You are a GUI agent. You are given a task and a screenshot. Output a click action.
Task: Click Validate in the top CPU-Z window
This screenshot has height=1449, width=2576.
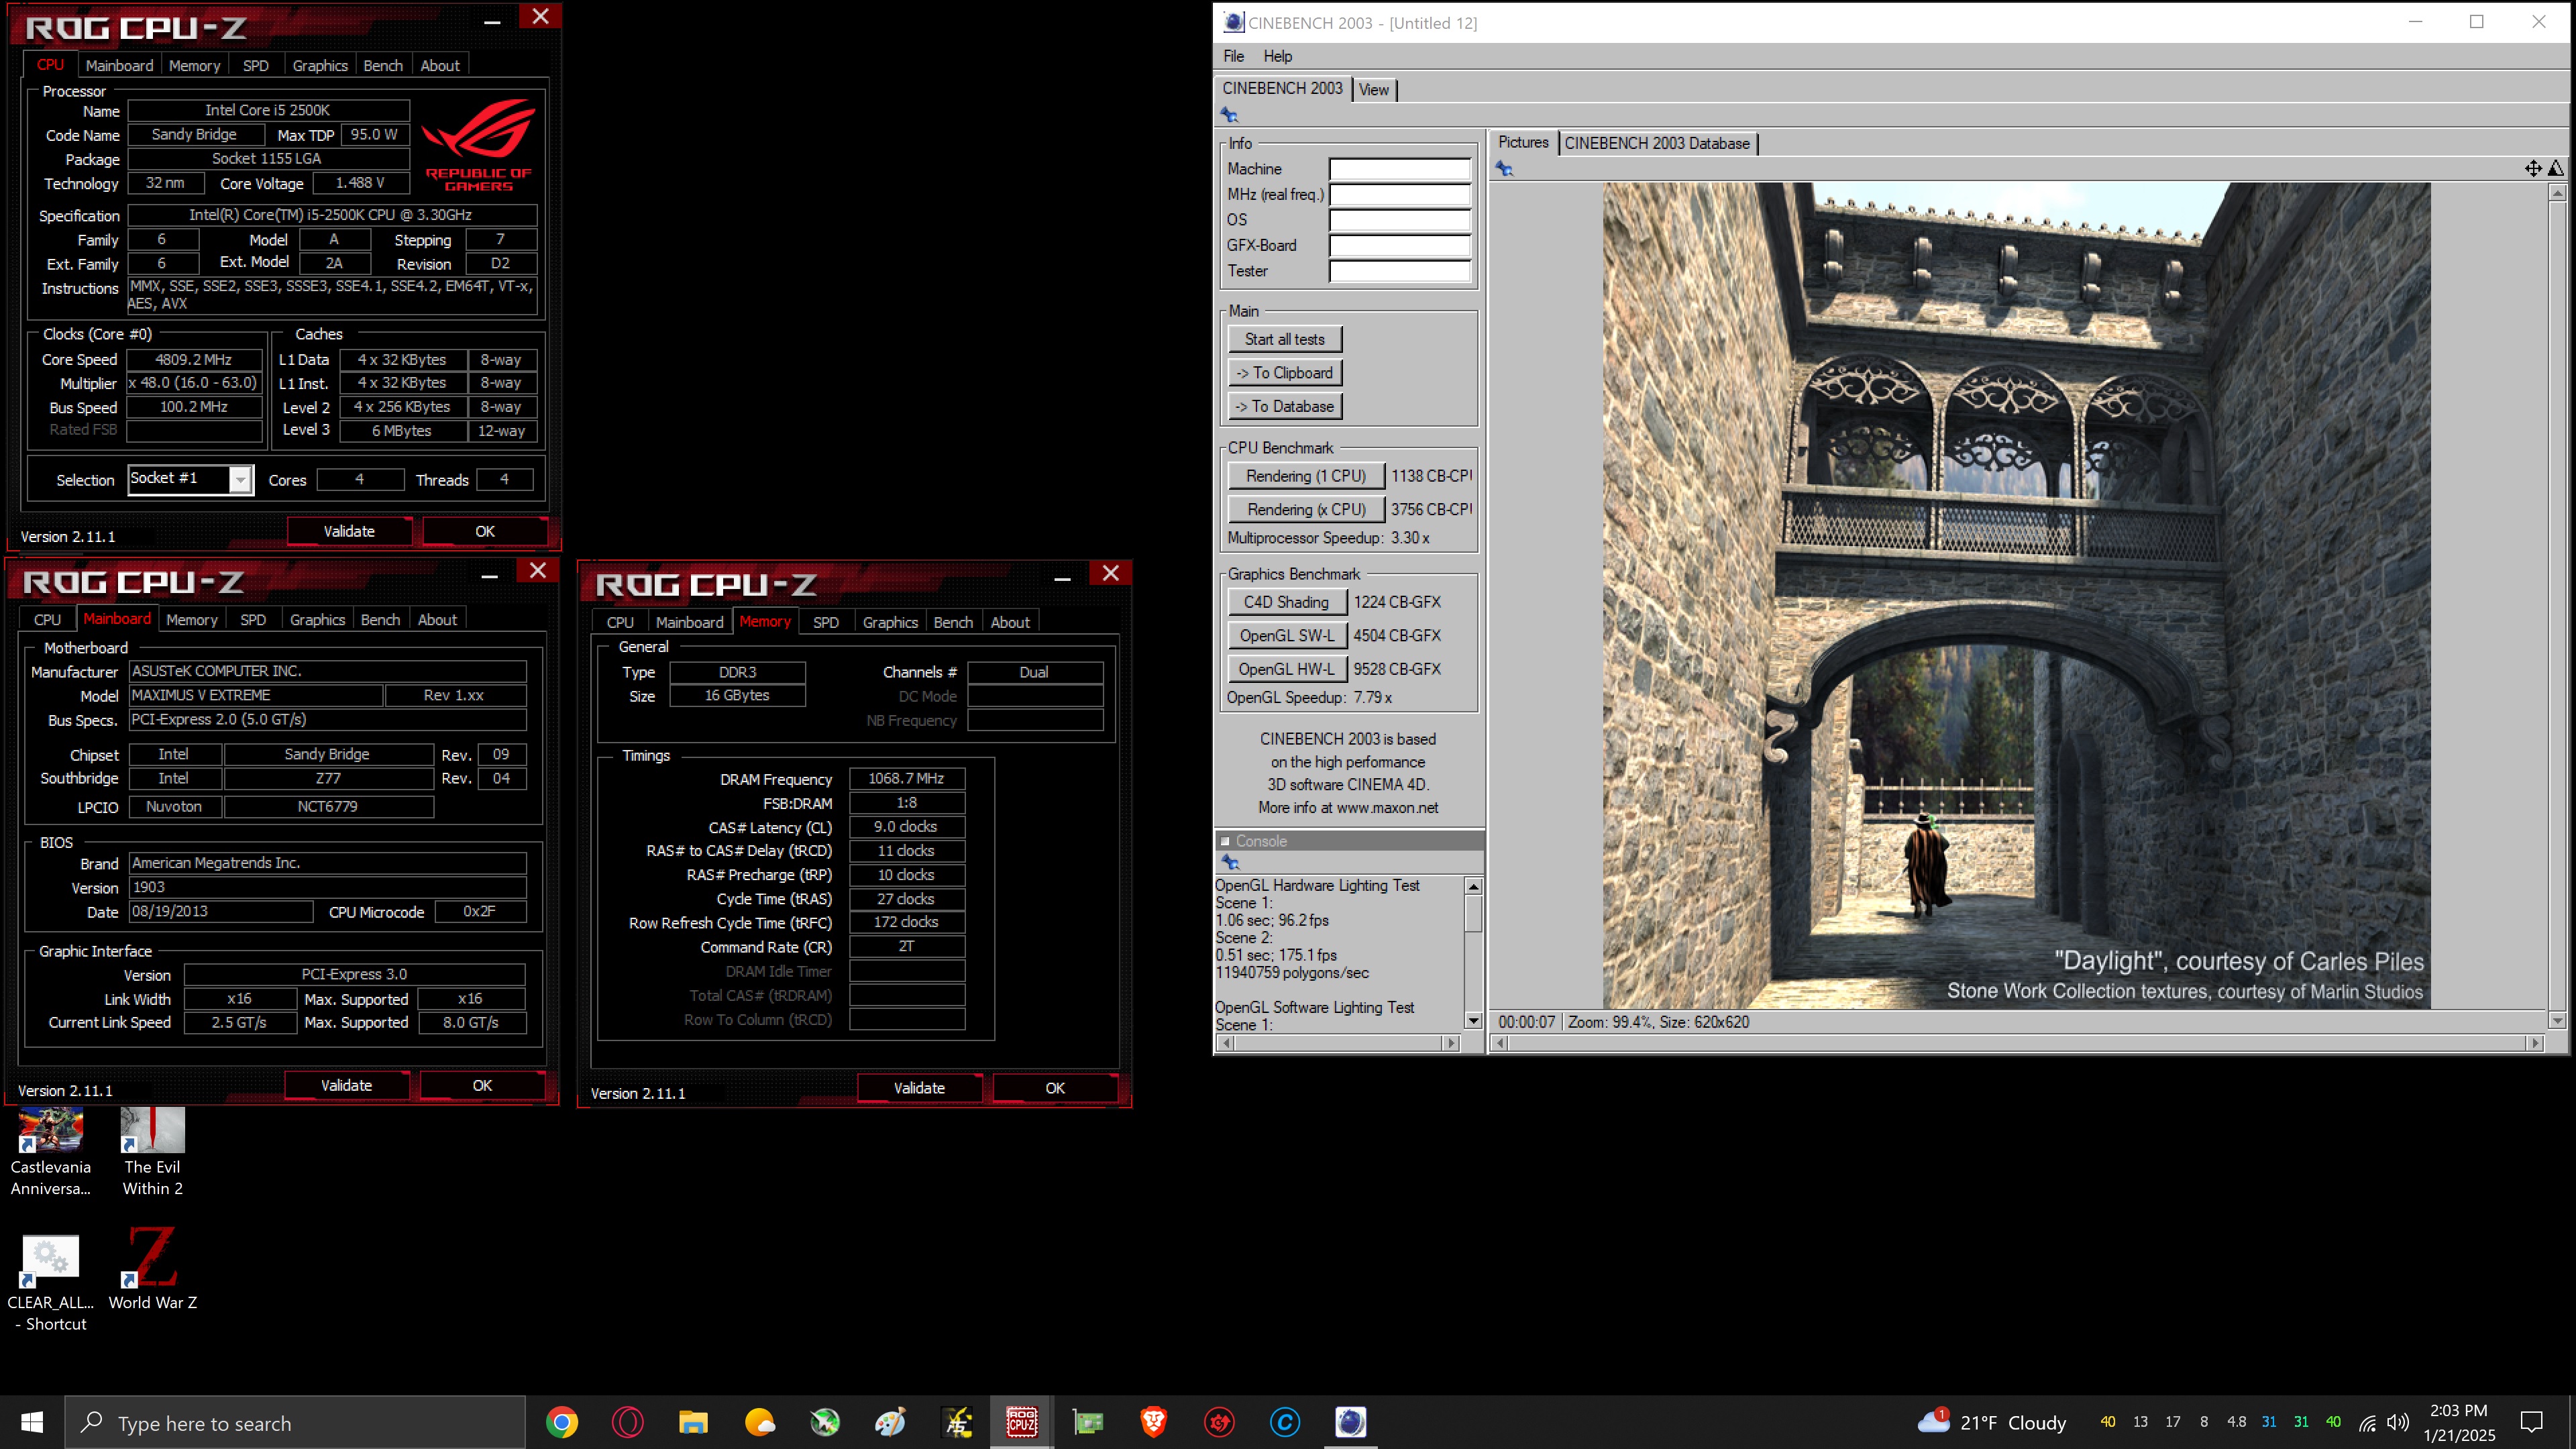(349, 531)
